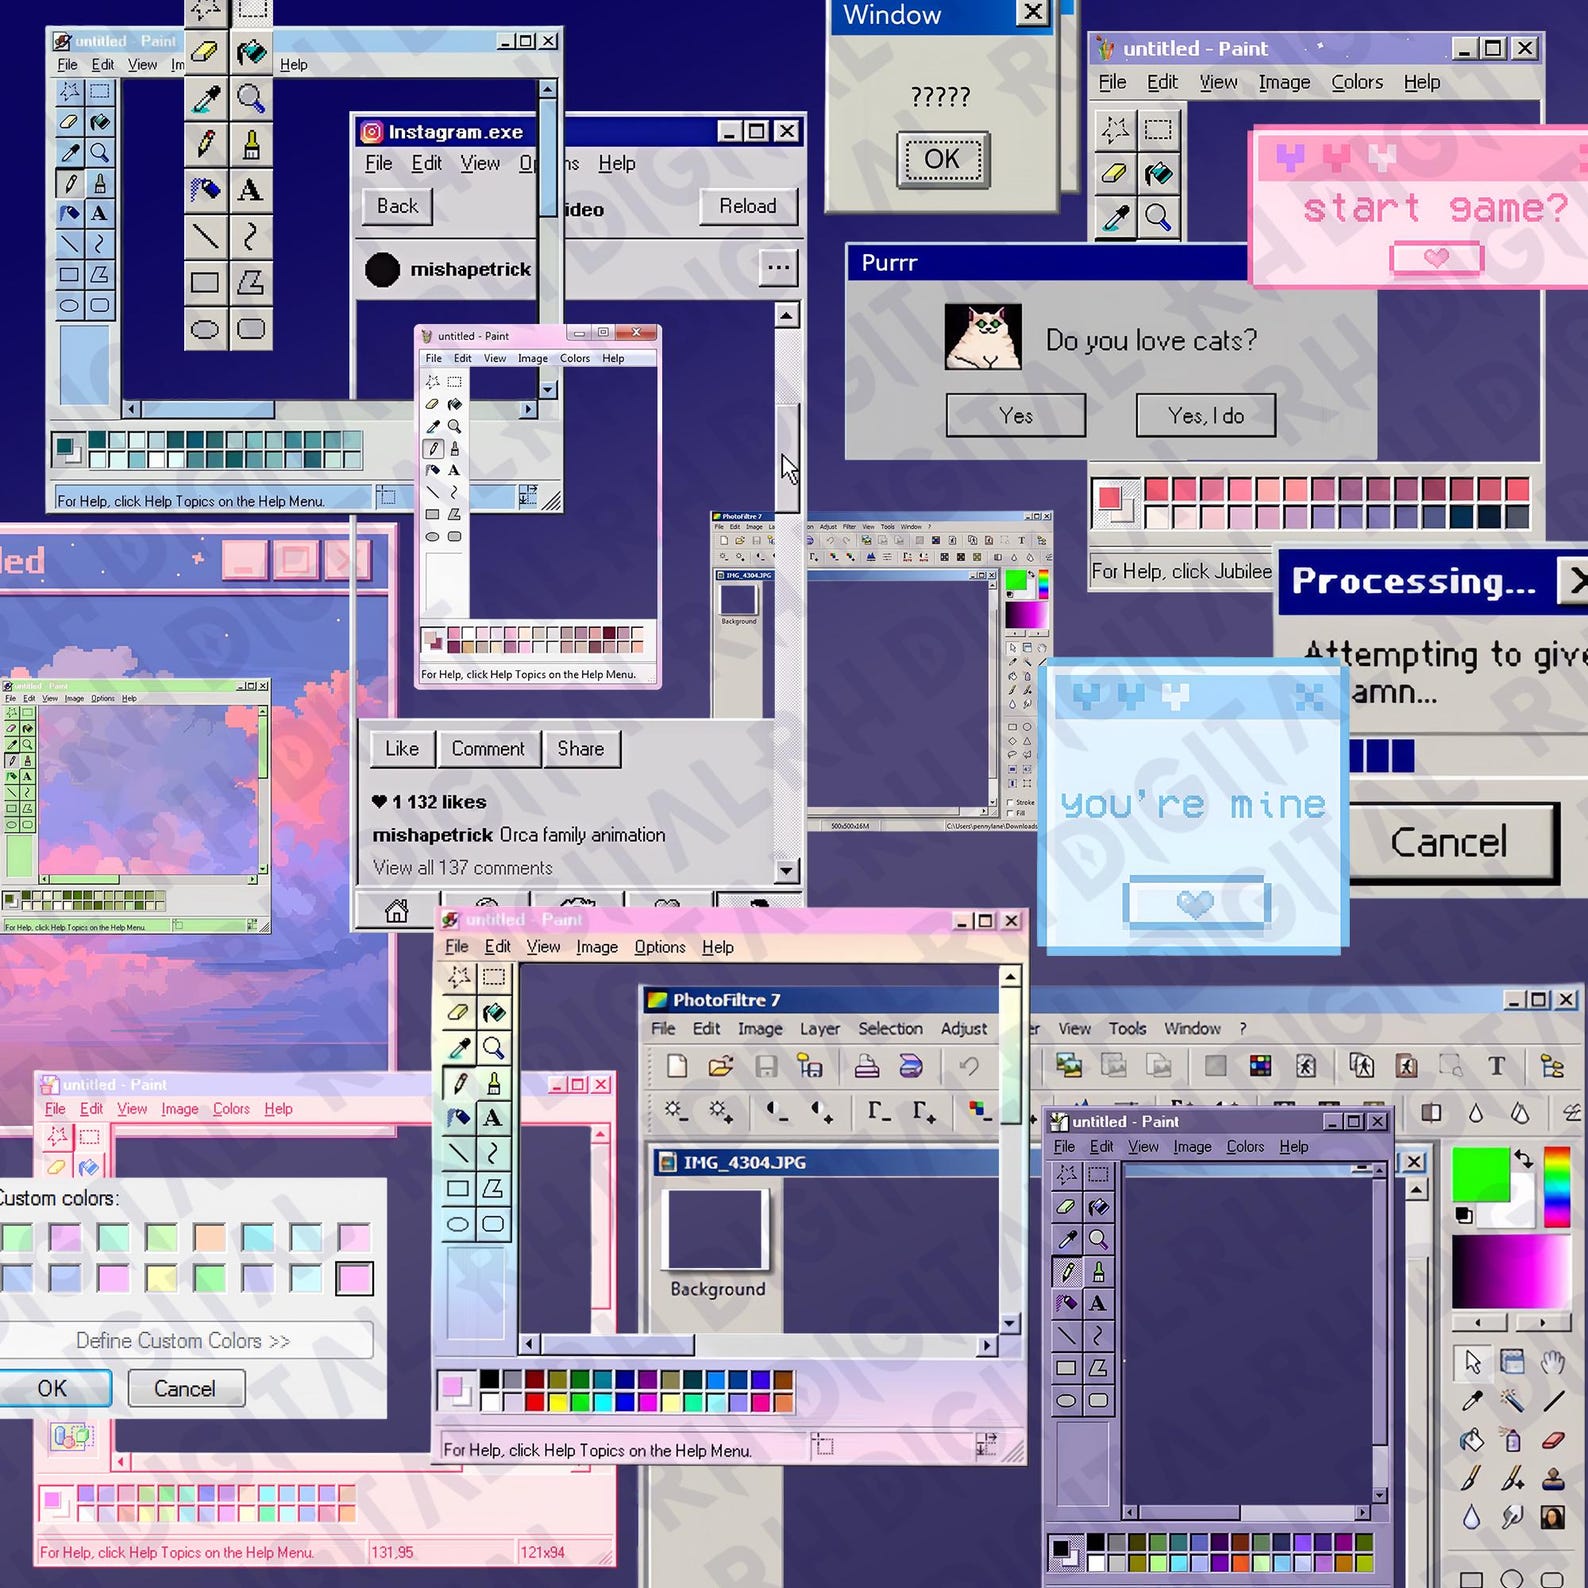The image size is (1588, 1588).
Task: Click the scroll-down arrow in Instagram.exe scrollbar
Action: click(787, 870)
